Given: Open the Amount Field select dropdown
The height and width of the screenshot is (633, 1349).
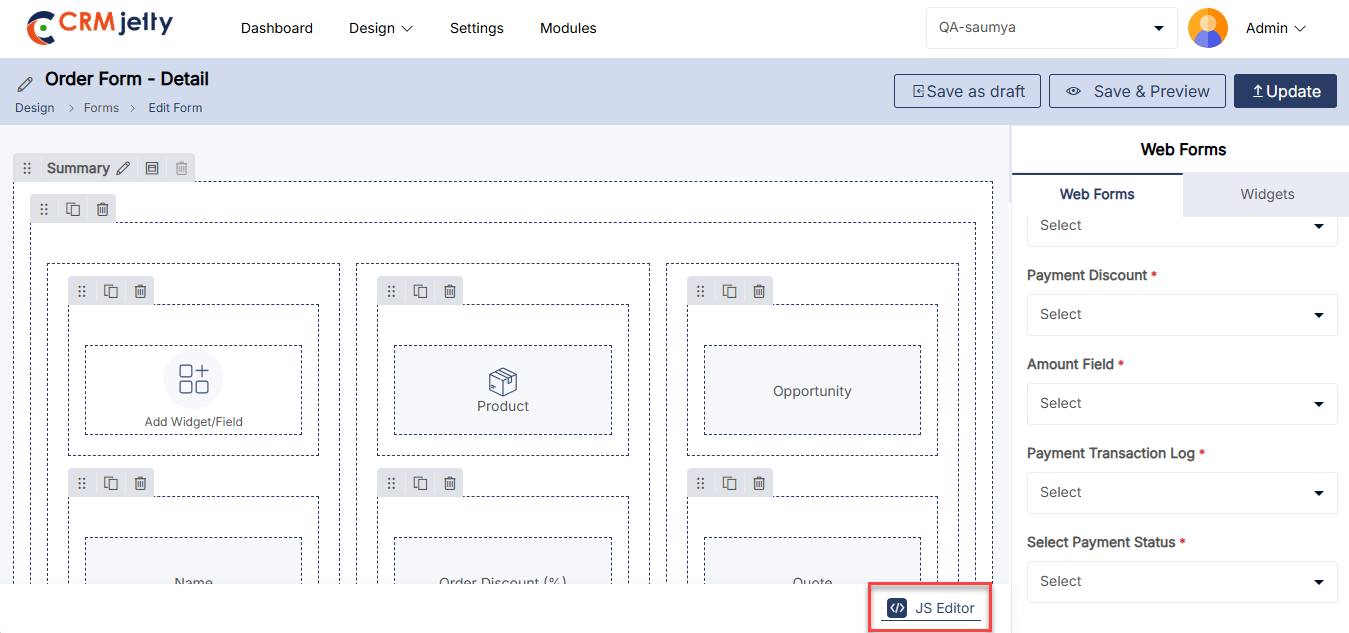Looking at the screenshot, I should click(x=1182, y=403).
